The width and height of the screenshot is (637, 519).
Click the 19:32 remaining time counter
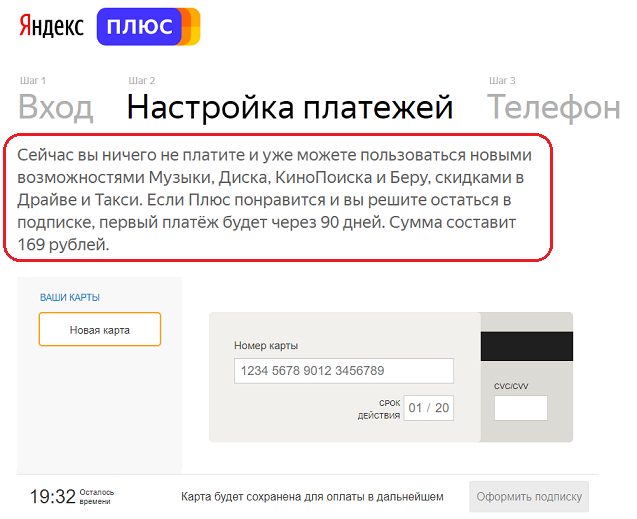click(x=53, y=496)
